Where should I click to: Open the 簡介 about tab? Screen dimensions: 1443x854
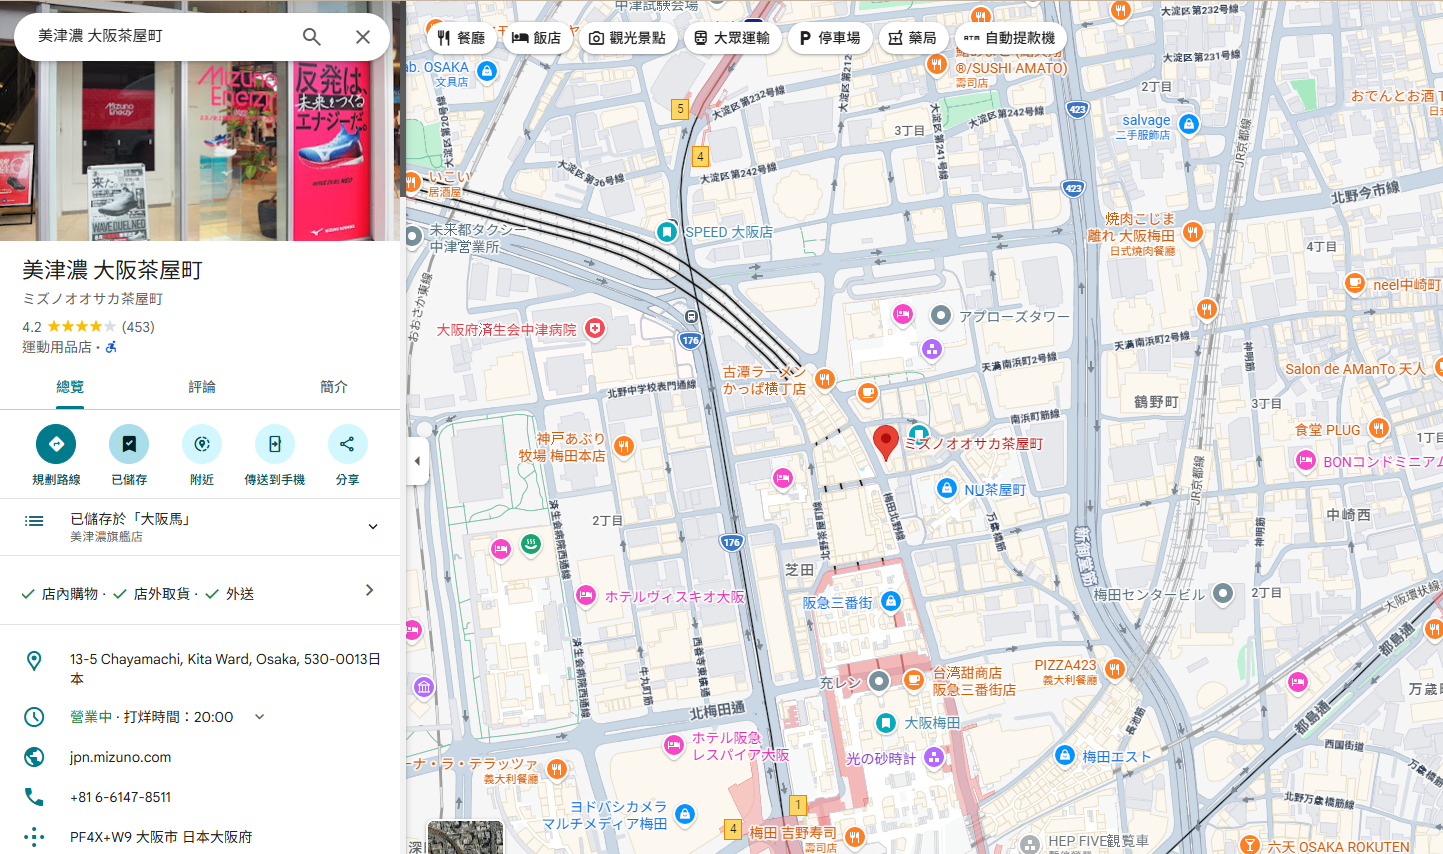pyautogui.click(x=334, y=387)
